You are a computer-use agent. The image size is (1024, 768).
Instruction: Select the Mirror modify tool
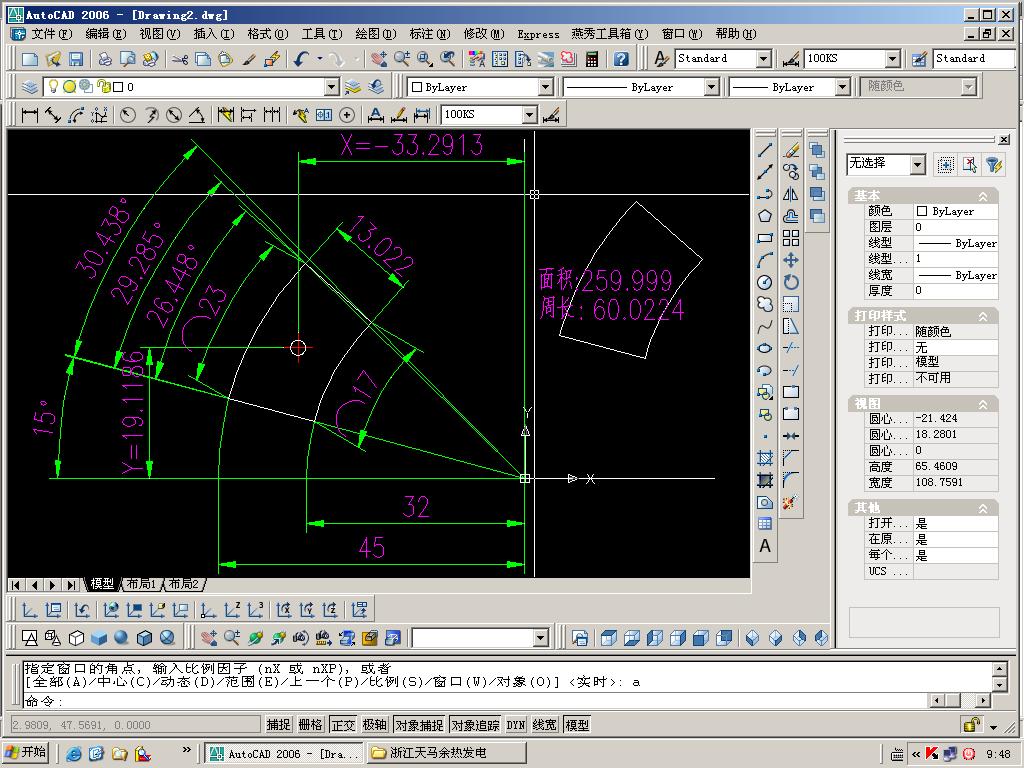point(791,194)
